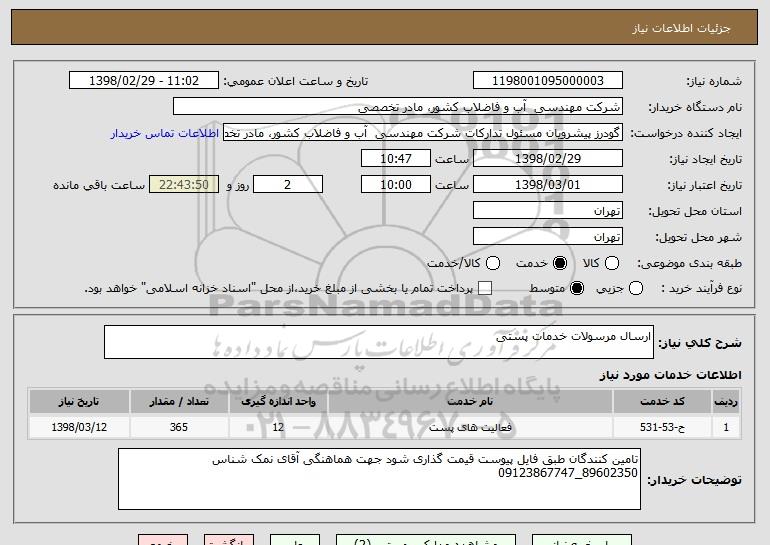Click the شرح کلی نیاز text area
Screen dimensions: 770x545
coord(379,342)
